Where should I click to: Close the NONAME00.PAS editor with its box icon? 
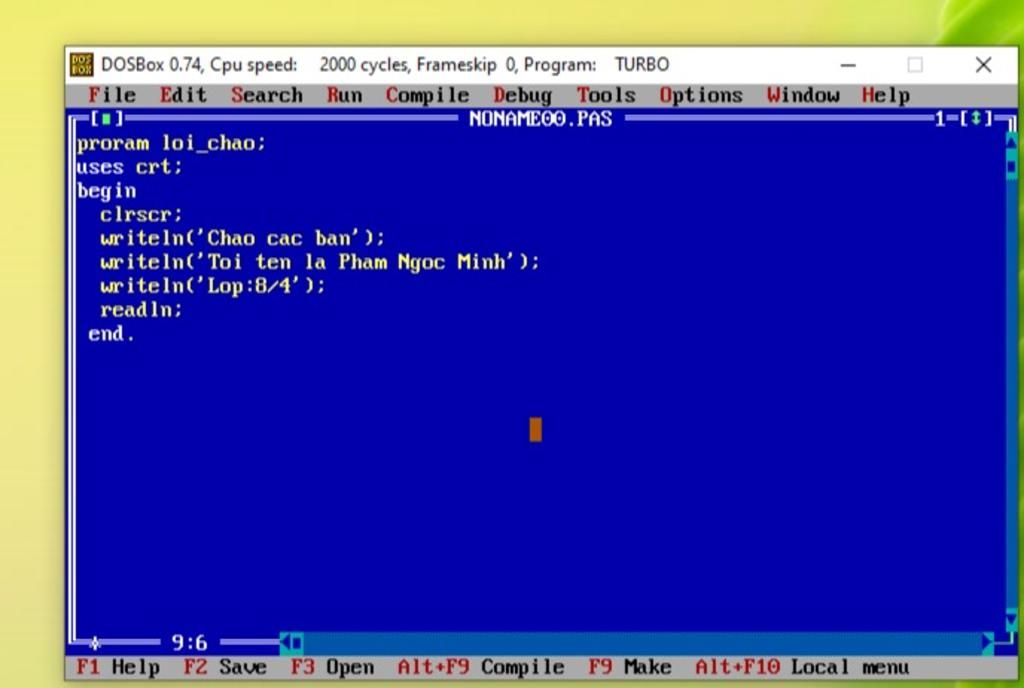[x=106, y=119]
